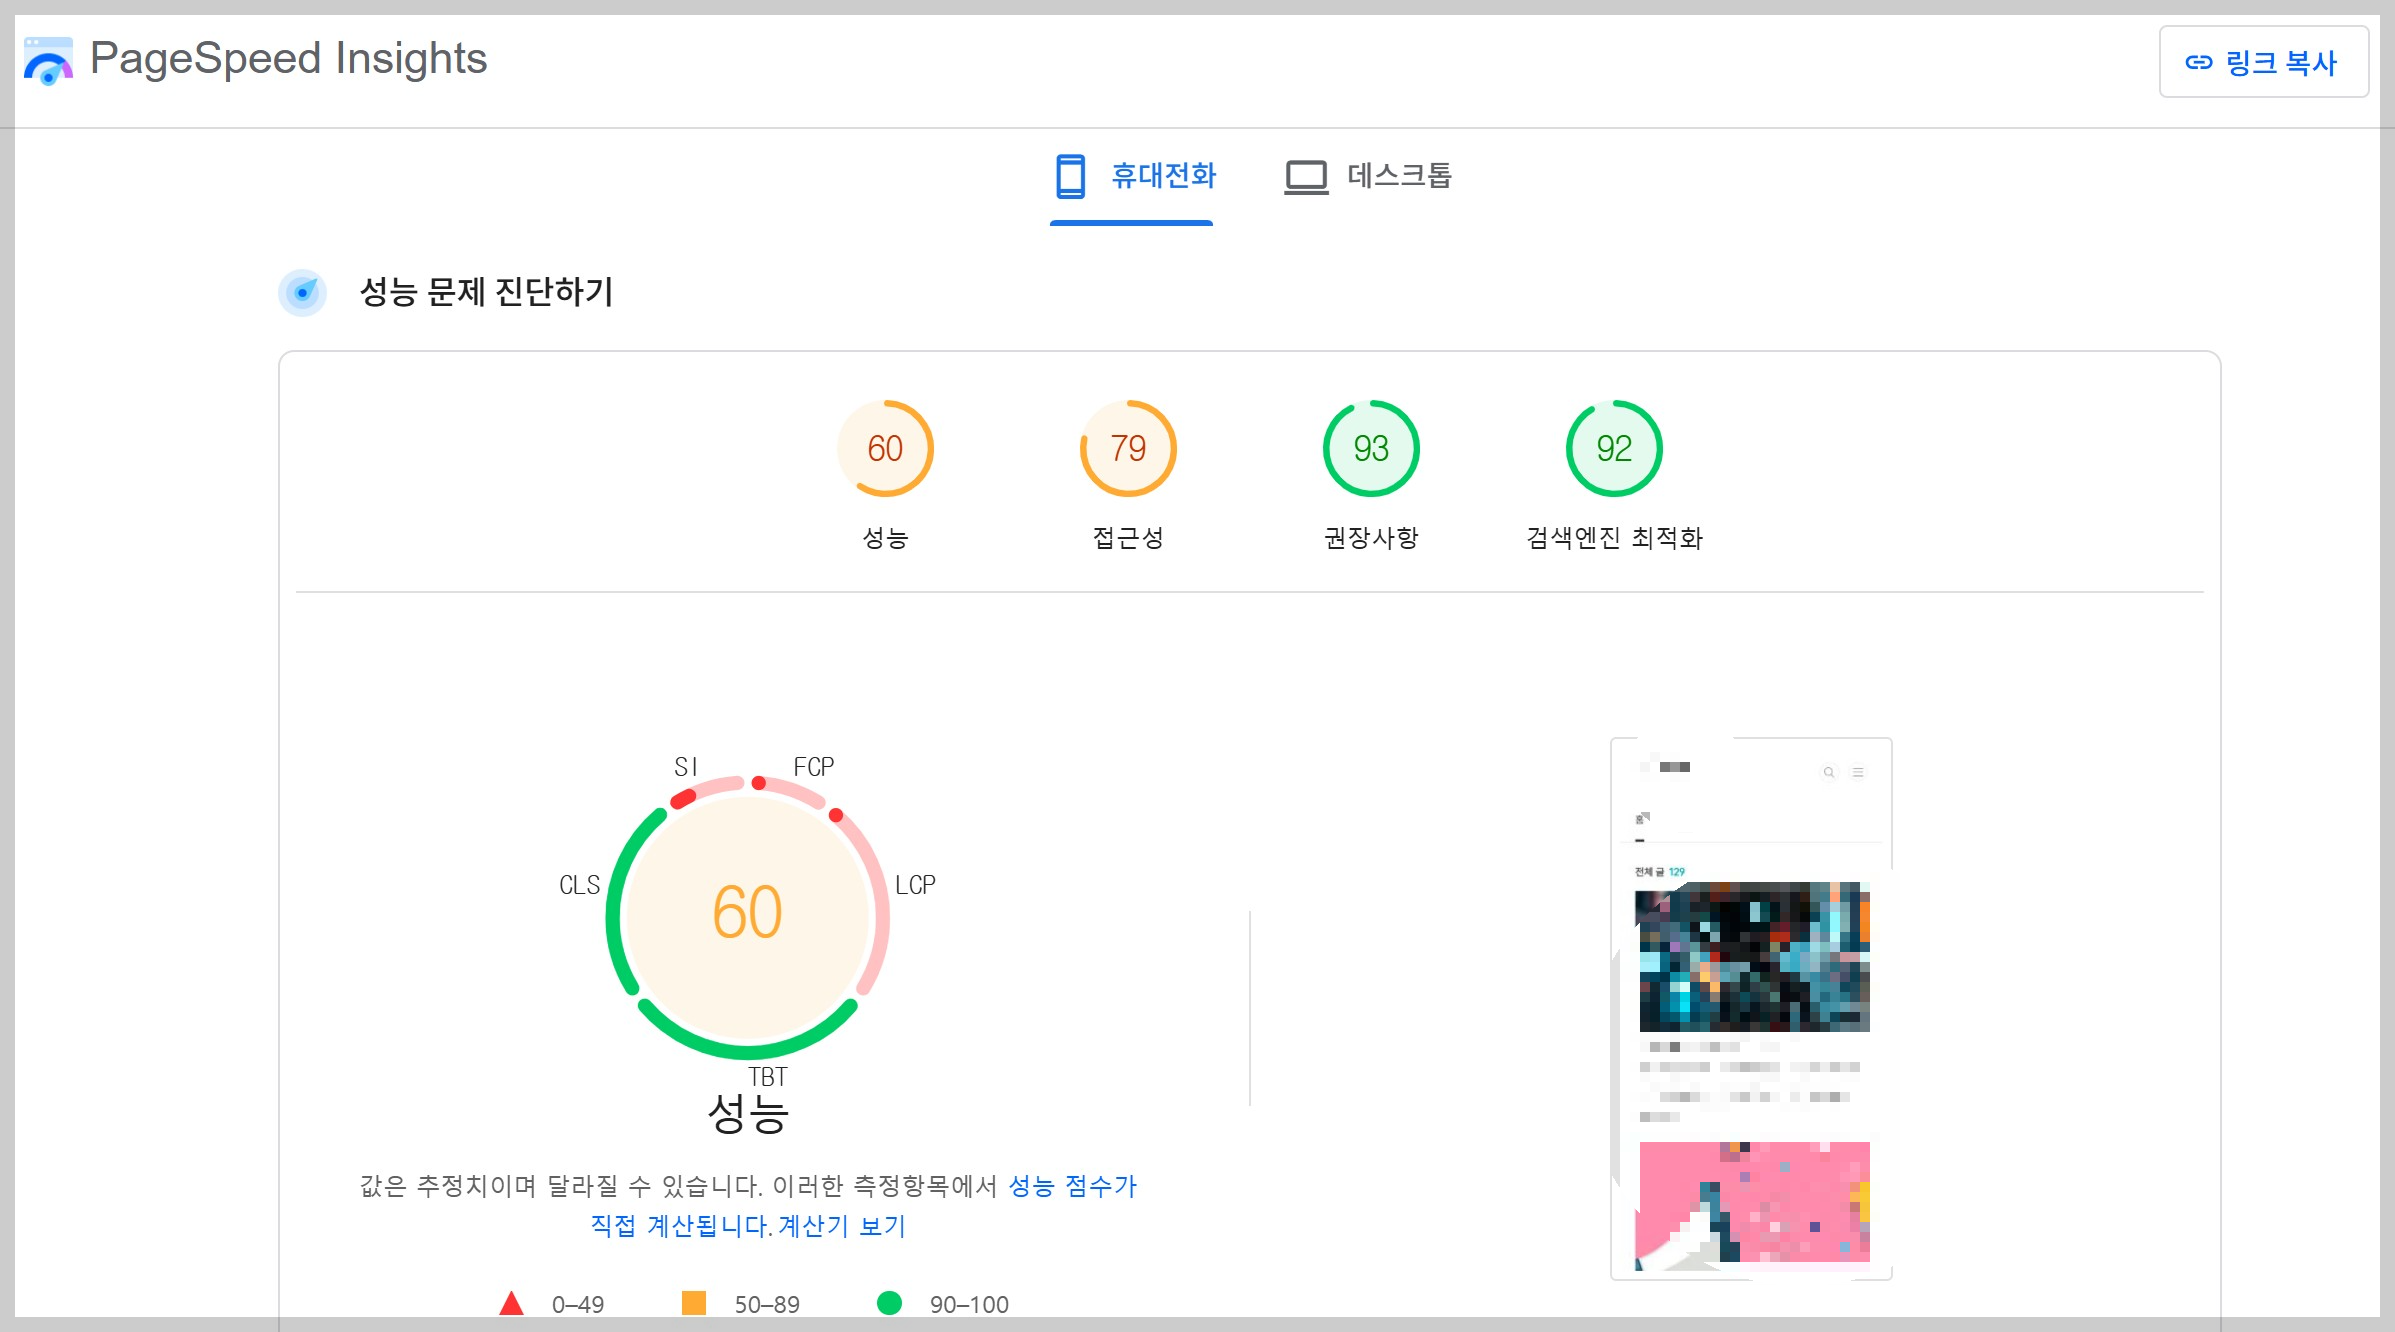Click the orange square 50–89 legend swatch
This screenshot has width=2395, height=1332.
(693, 1303)
